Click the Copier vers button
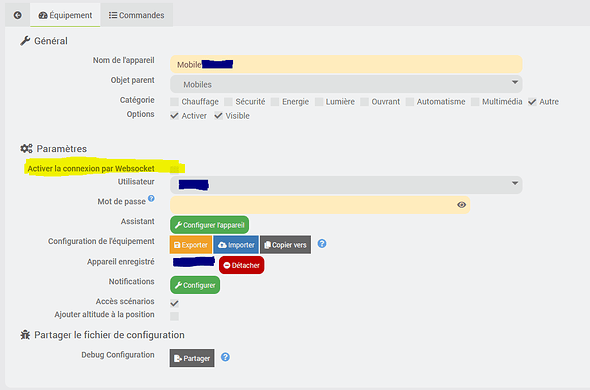 [x=286, y=245]
